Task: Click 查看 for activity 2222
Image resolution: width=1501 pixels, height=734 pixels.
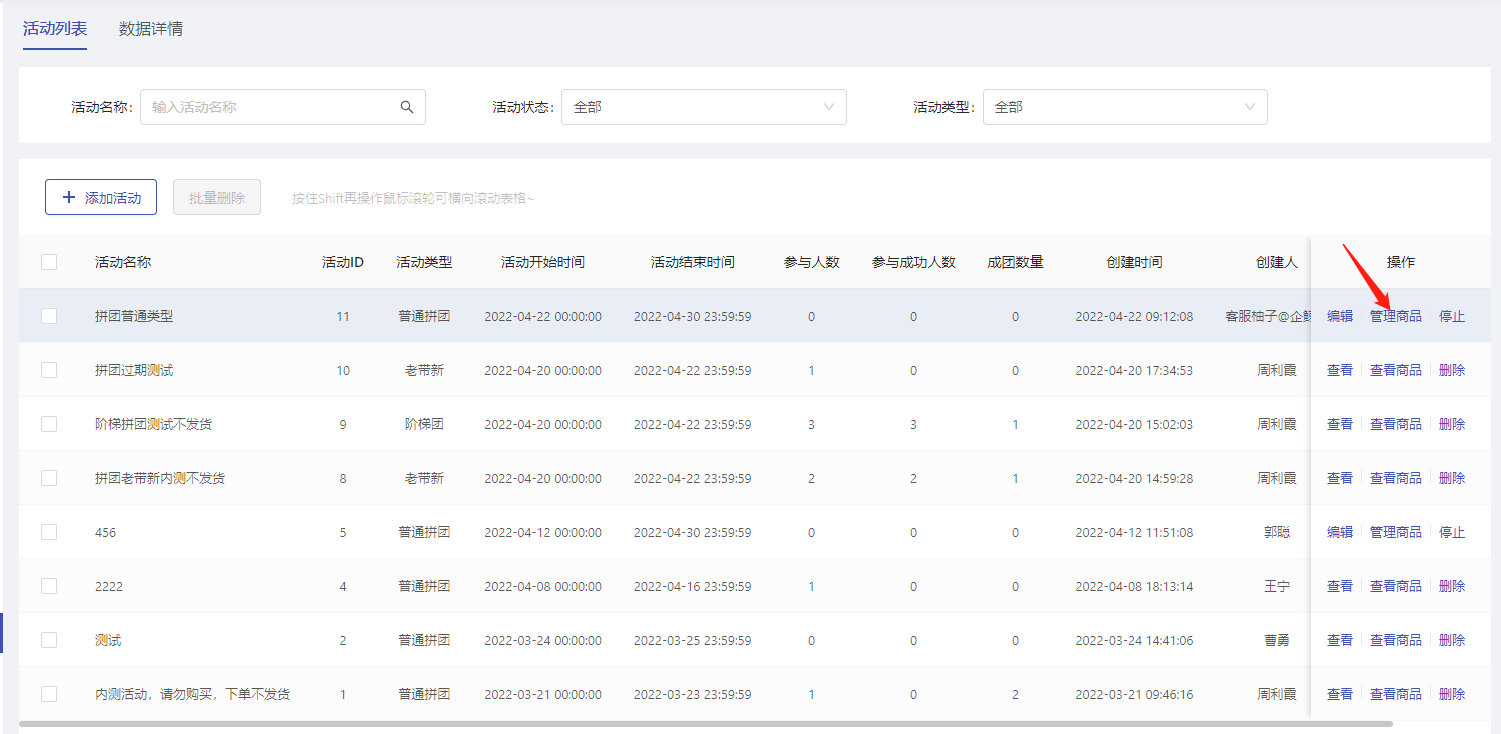Action: [x=1340, y=586]
